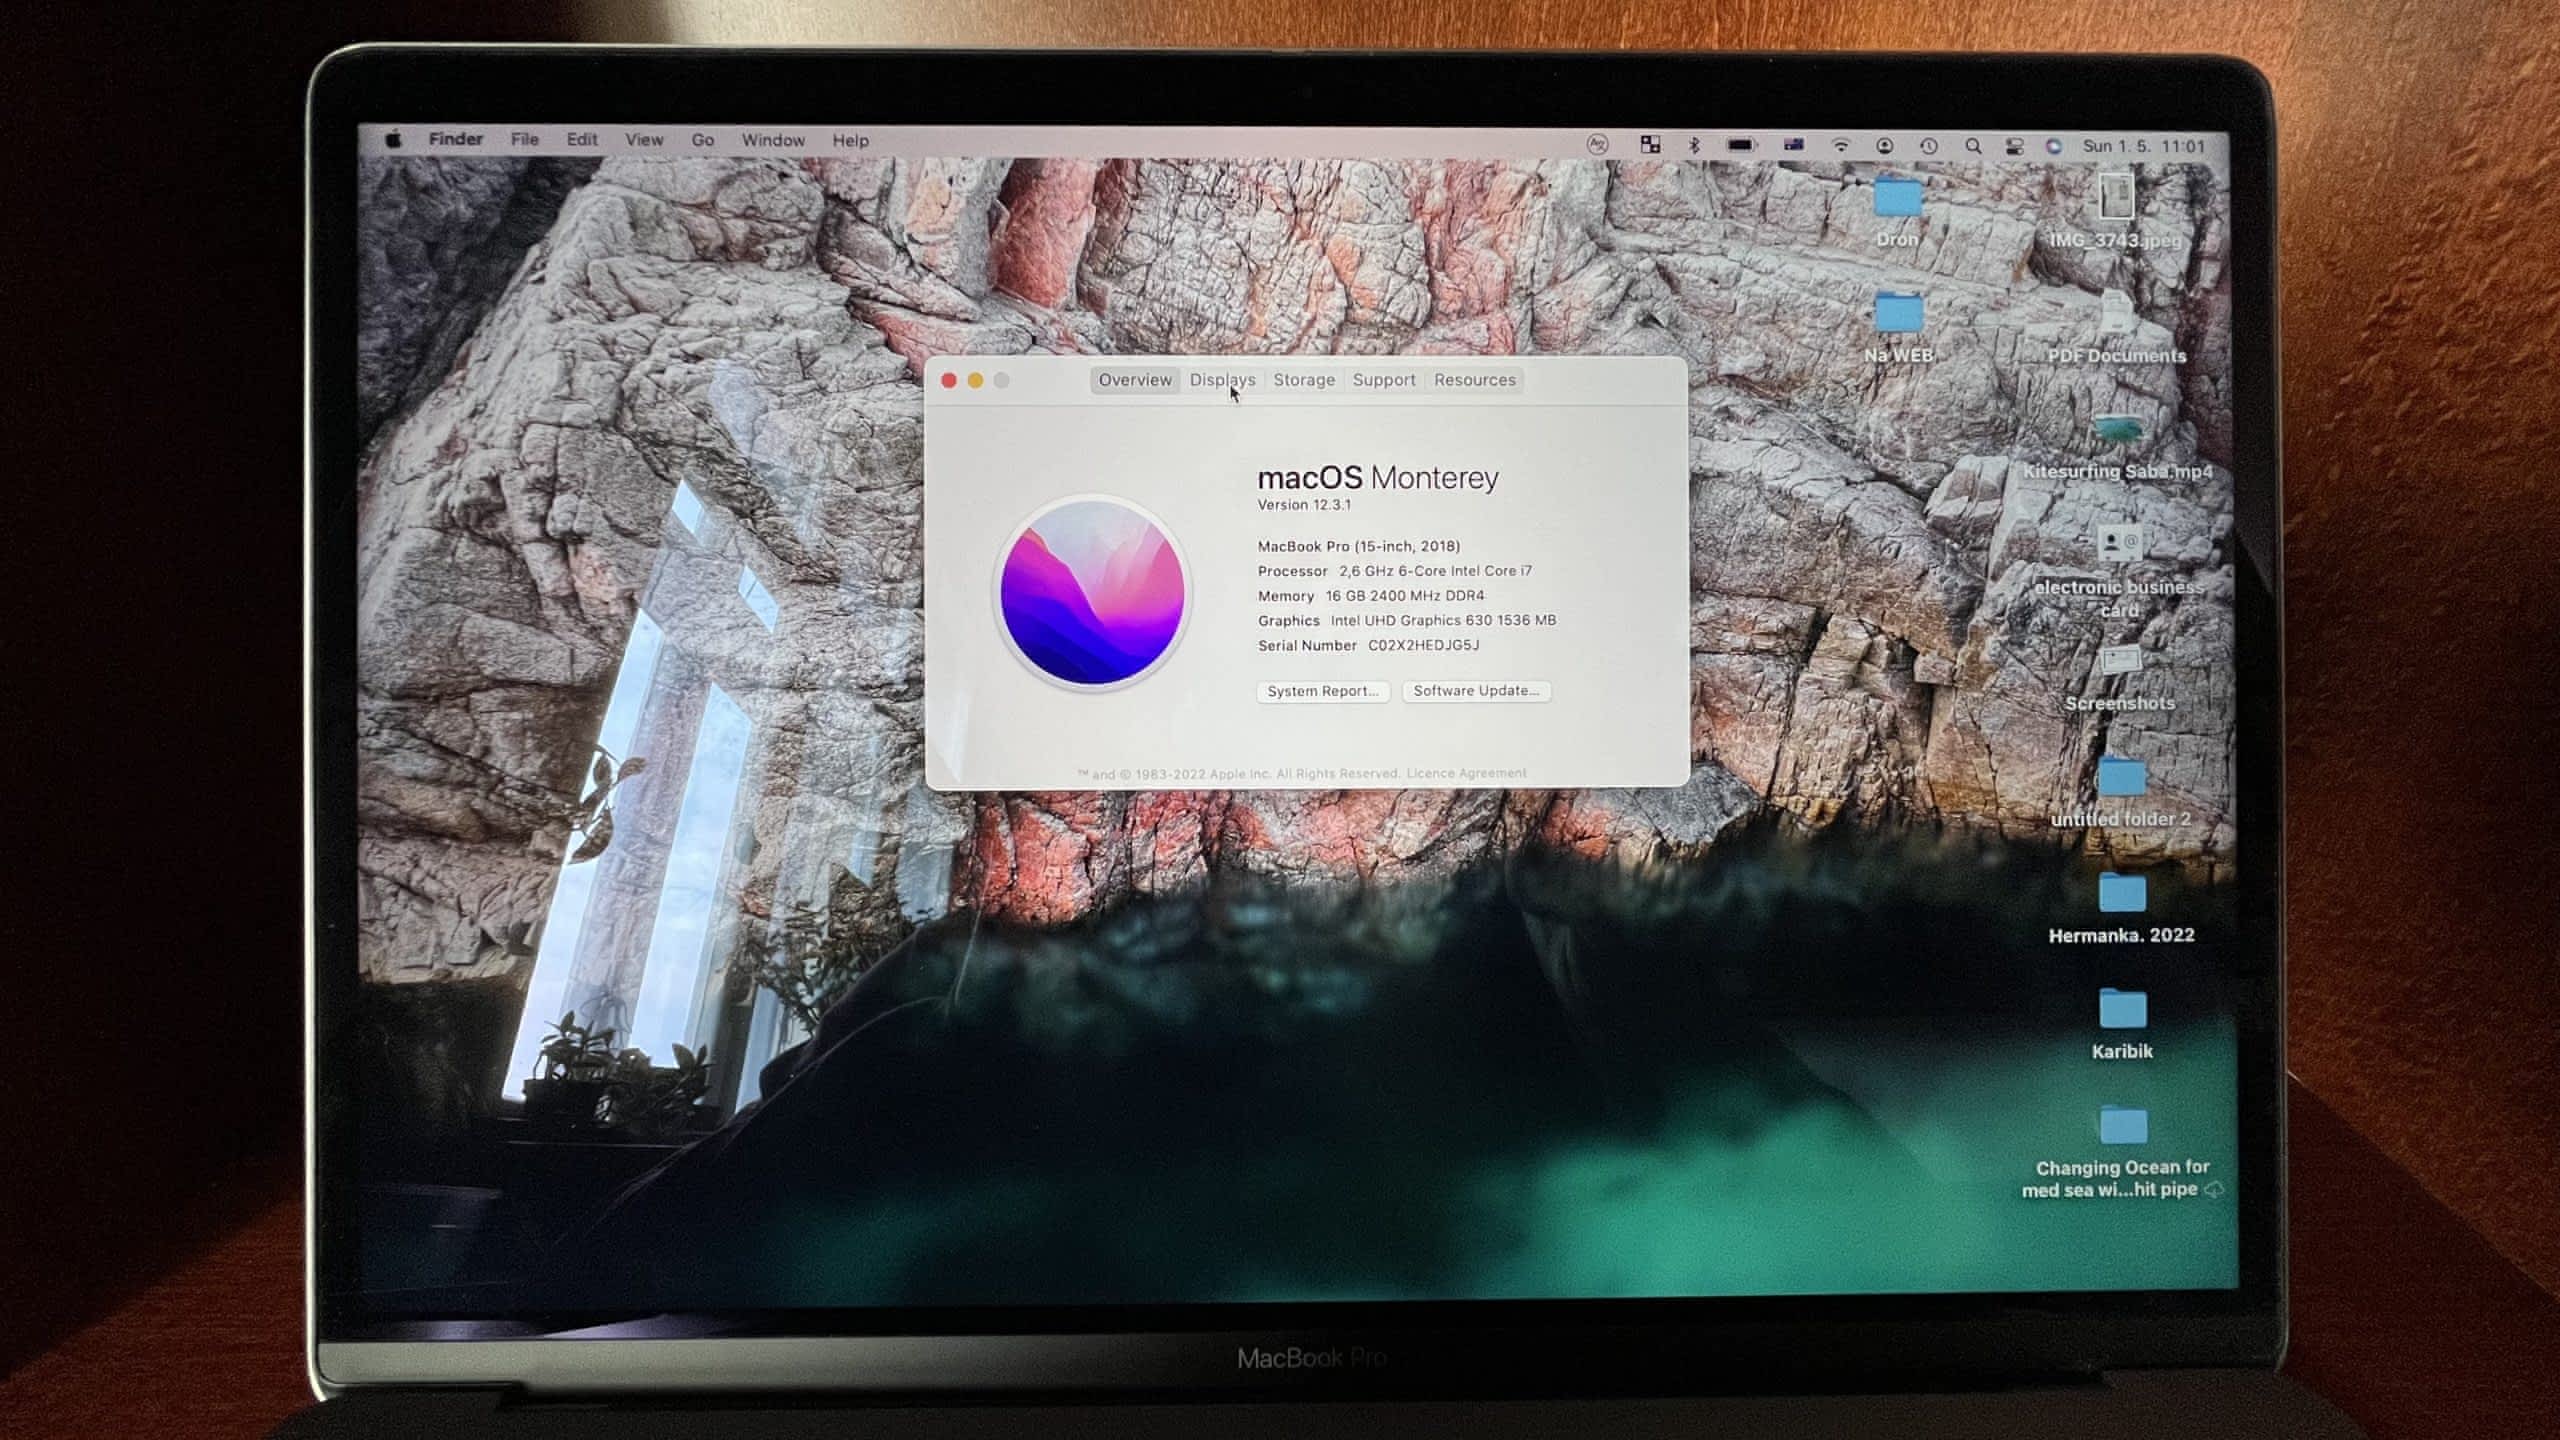The height and width of the screenshot is (1440, 2560).
Task: Open Control Center from menu bar
Action: 2014,146
